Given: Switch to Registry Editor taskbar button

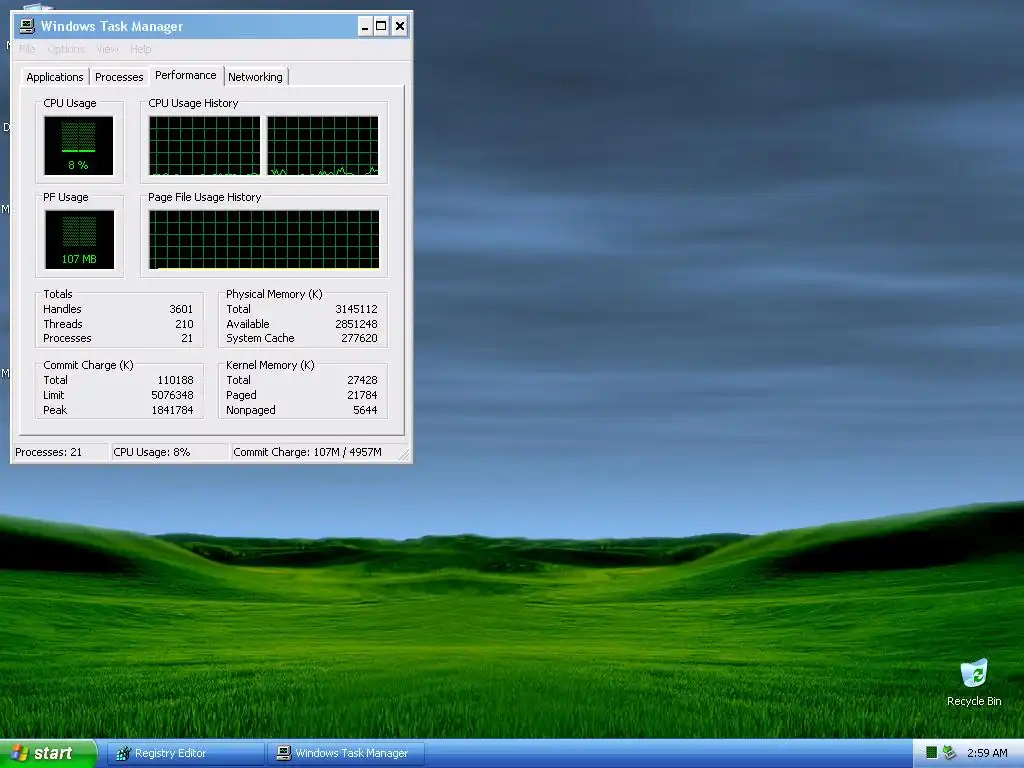Looking at the screenshot, I should [185, 753].
